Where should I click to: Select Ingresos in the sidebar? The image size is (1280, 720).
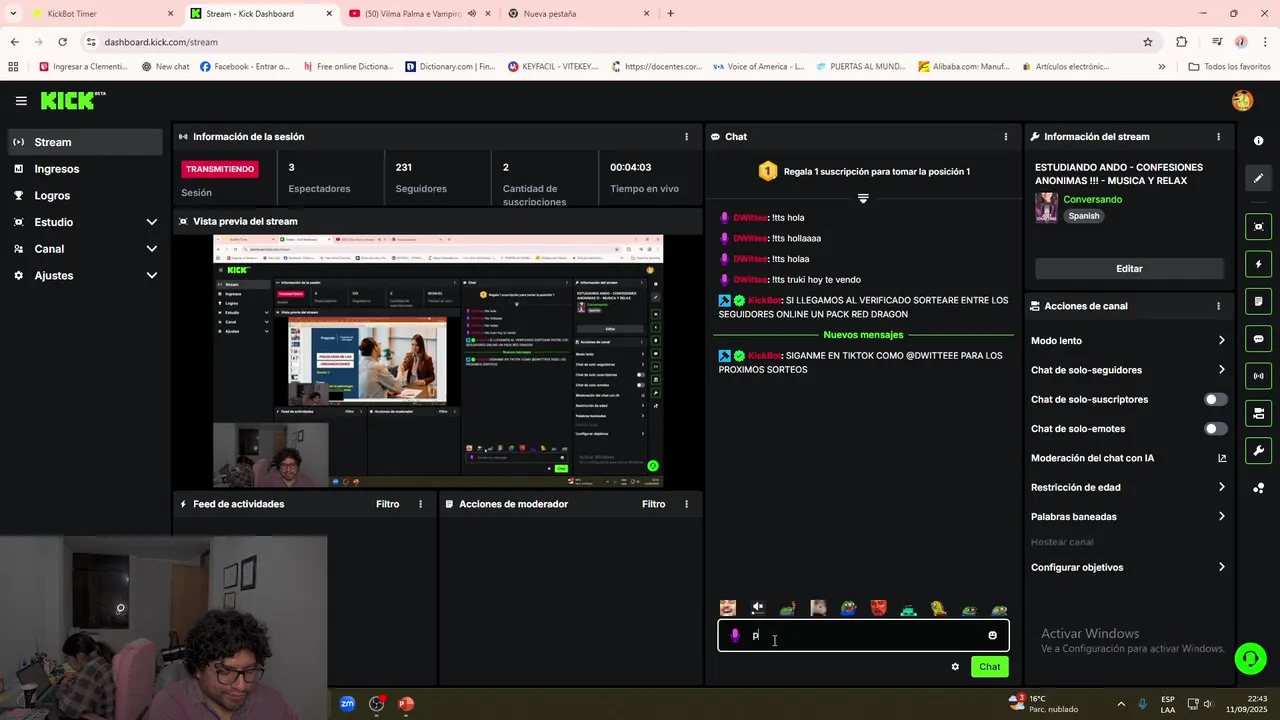point(85,169)
